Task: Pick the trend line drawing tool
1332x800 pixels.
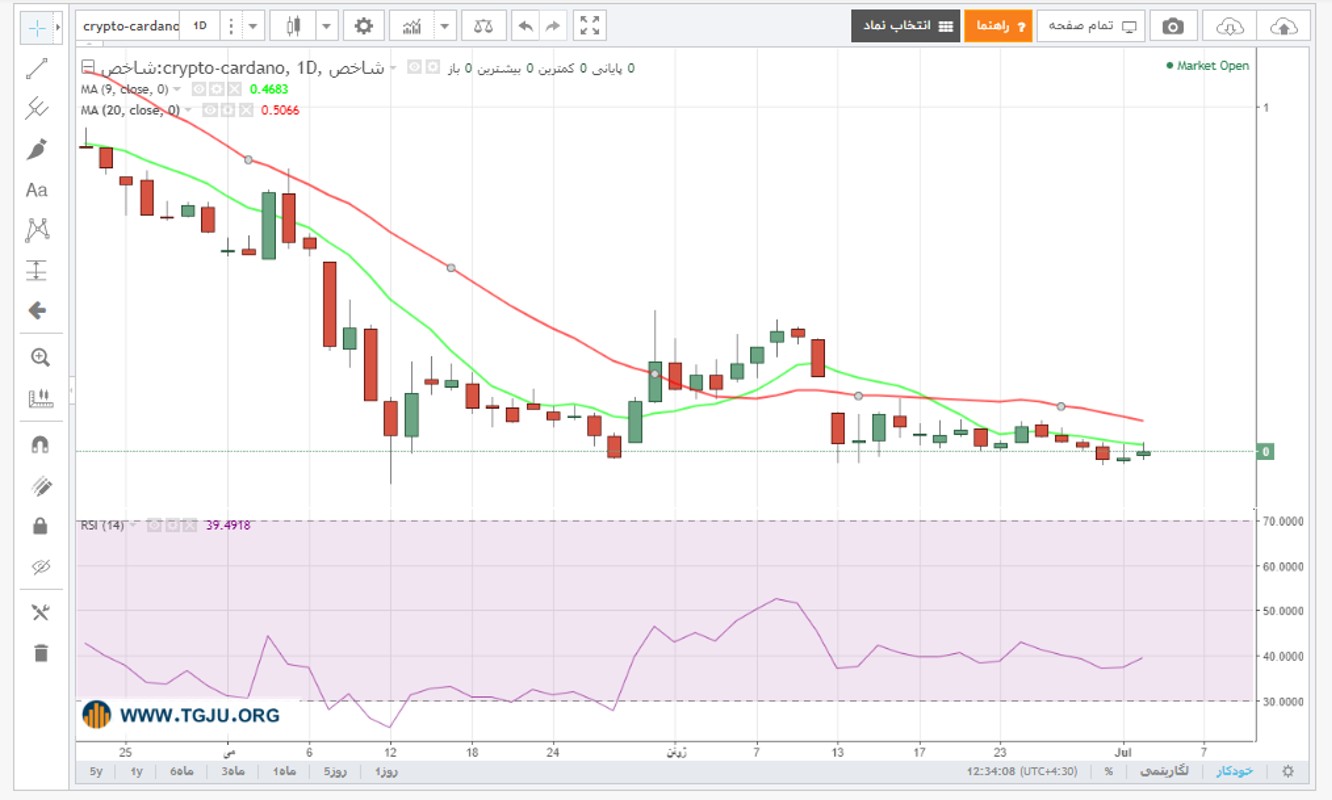Action: click(x=37, y=69)
